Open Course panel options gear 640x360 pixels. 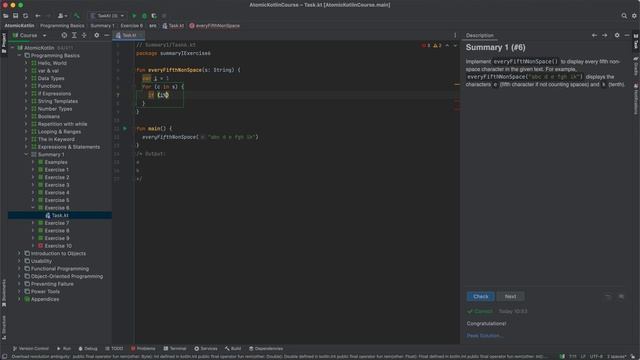point(97,36)
